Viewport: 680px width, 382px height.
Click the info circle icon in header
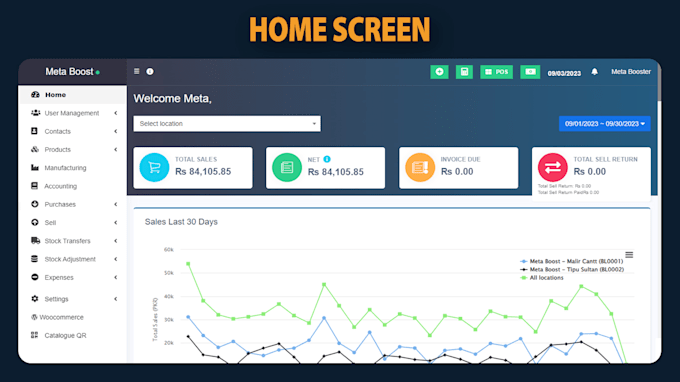point(150,72)
